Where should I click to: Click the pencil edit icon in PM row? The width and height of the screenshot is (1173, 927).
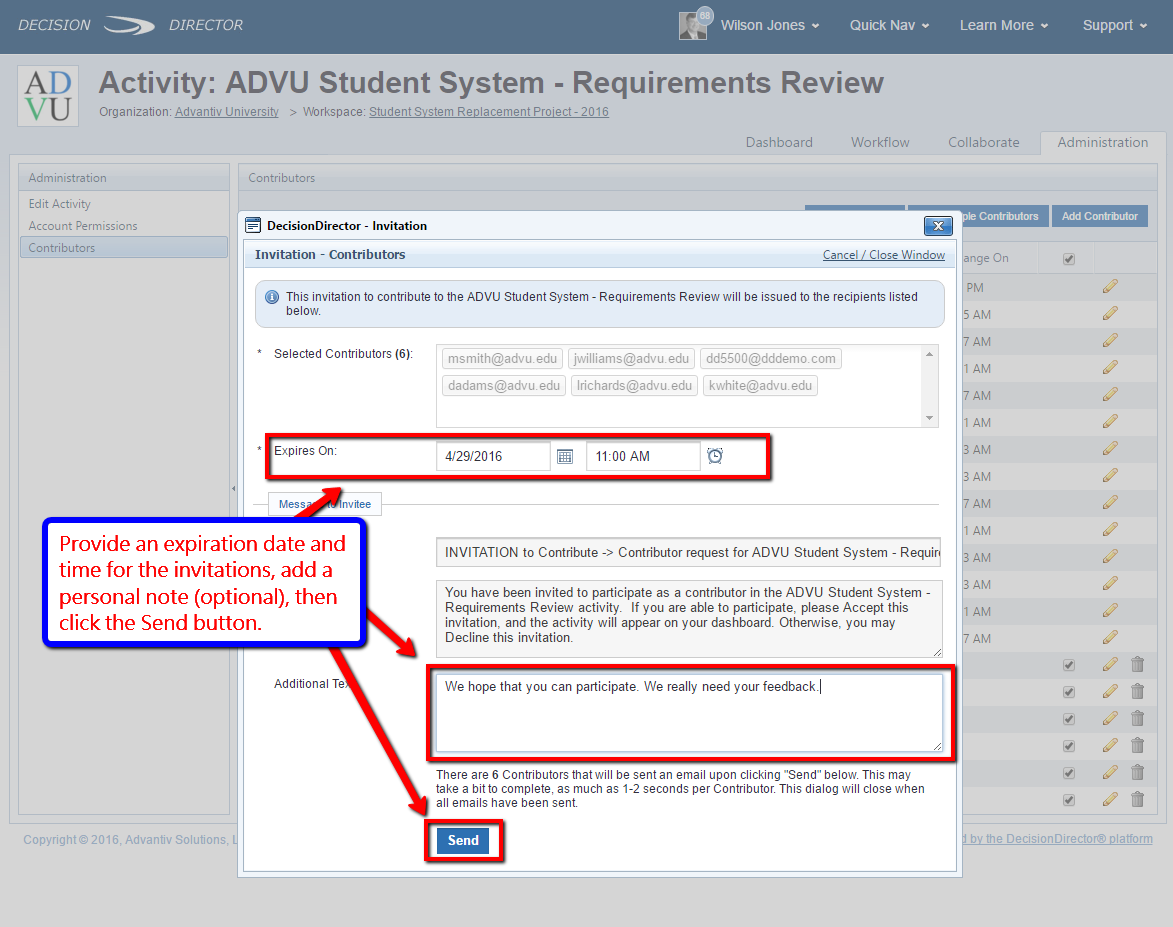pos(1110,287)
